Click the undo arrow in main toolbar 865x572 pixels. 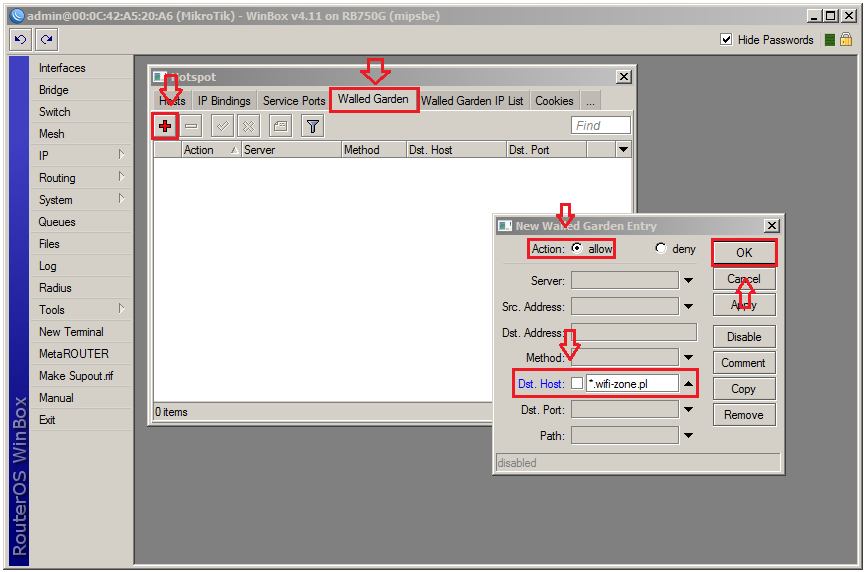(x=21, y=40)
